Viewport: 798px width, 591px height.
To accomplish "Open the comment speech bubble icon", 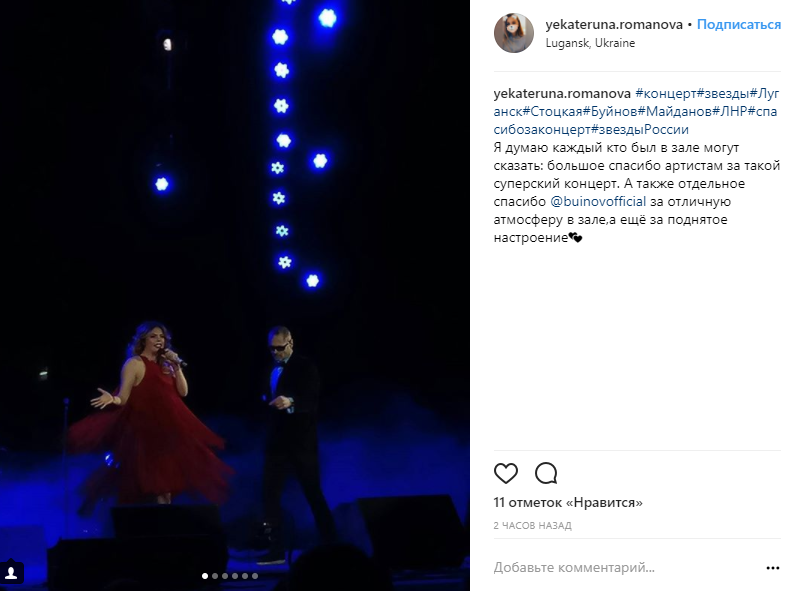I will [546, 473].
